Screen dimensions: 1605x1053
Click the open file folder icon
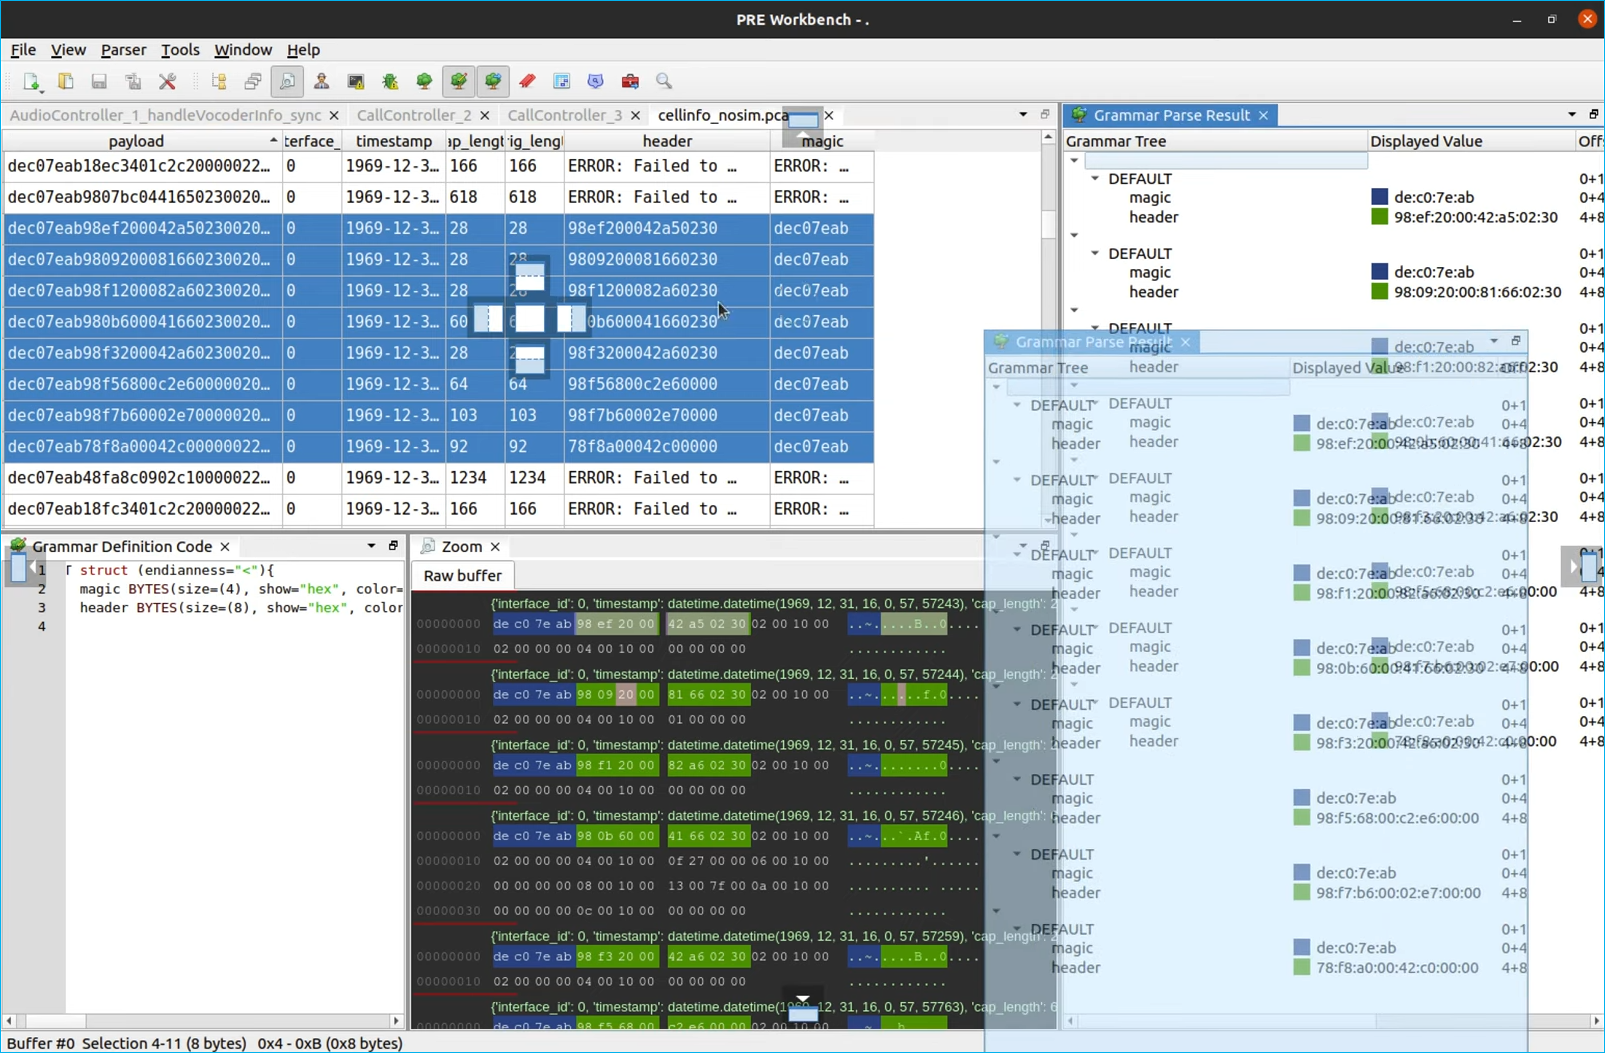(x=65, y=82)
